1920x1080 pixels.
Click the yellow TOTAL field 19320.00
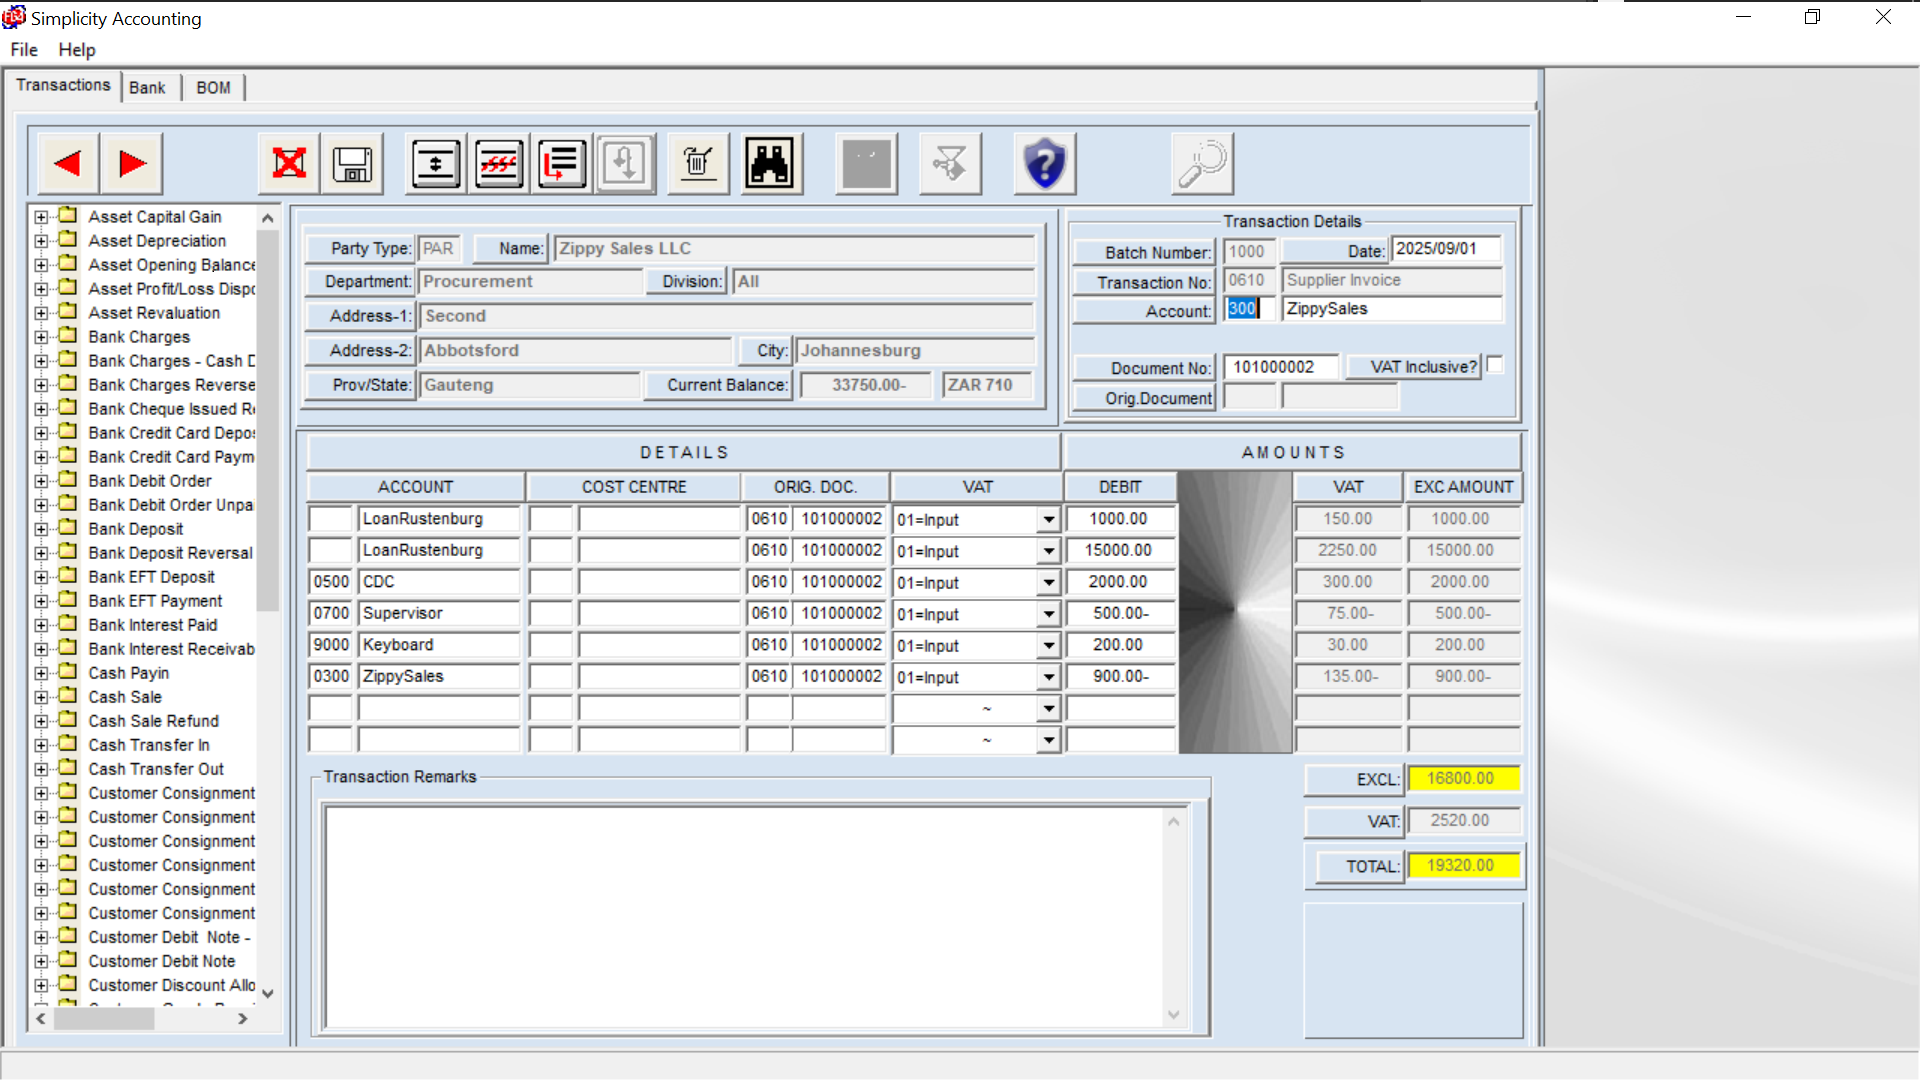[x=1463, y=865]
